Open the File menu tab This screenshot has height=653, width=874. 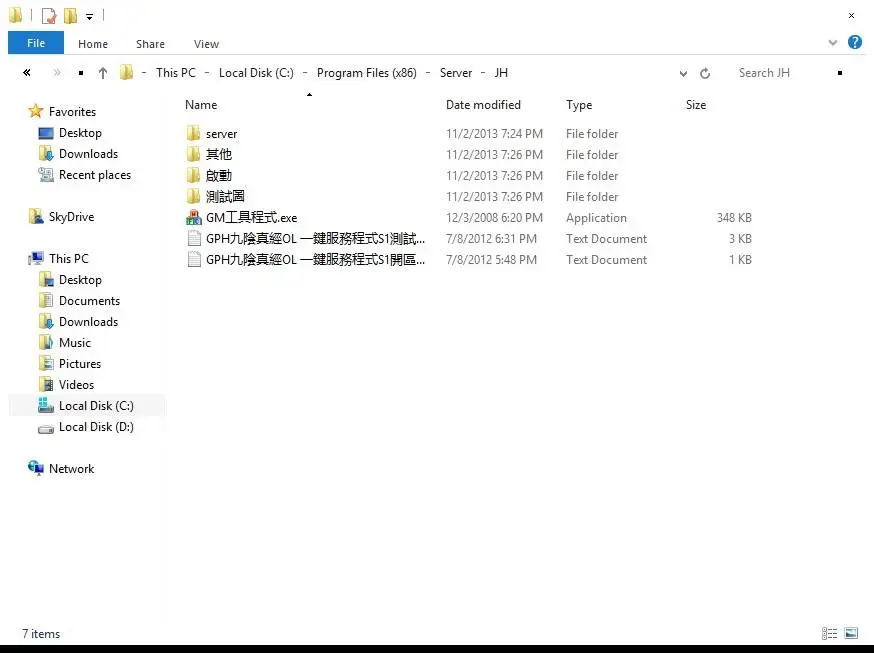(36, 43)
